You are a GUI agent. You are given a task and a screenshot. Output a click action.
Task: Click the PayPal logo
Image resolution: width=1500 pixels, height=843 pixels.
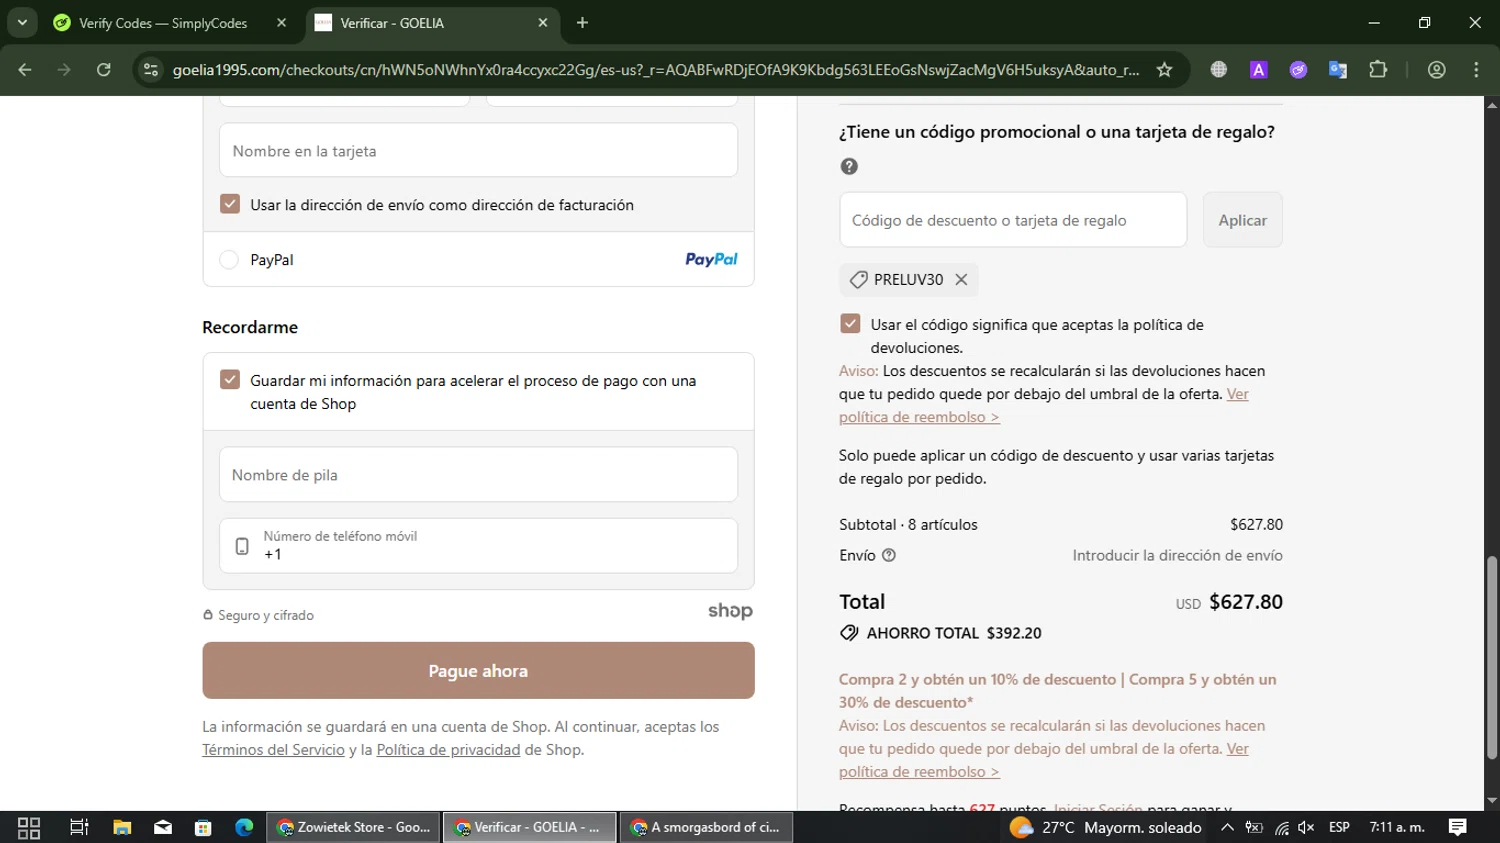coord(711,259)
